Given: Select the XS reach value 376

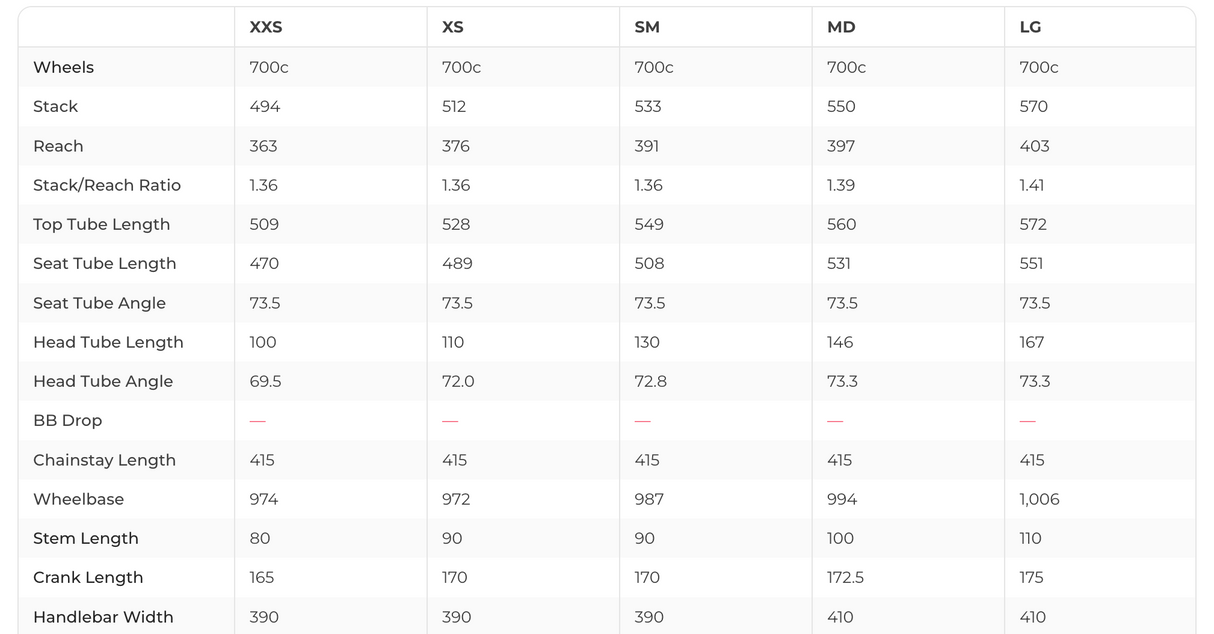Looking at the screenshot, I should (456, 146).
